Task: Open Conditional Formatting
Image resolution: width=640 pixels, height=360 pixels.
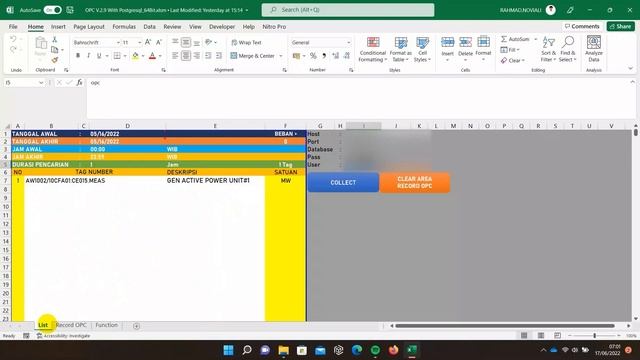Action: point(372,49)
